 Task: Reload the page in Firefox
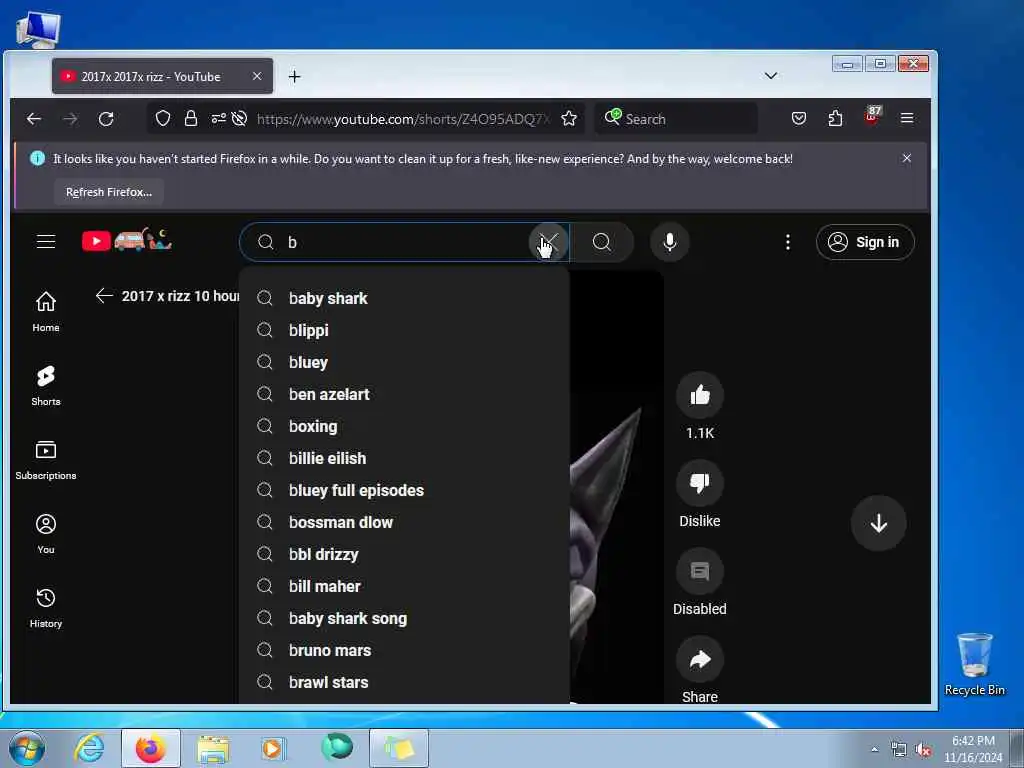(x=106, y=119)
